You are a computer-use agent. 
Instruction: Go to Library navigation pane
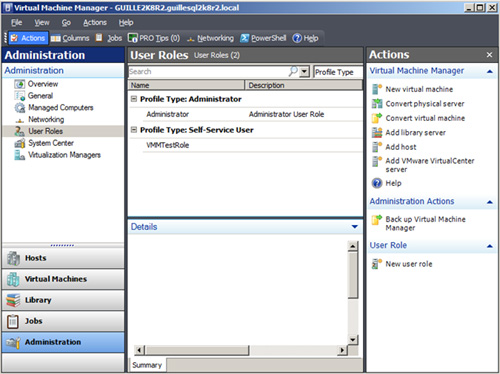[x=63, y=300]
